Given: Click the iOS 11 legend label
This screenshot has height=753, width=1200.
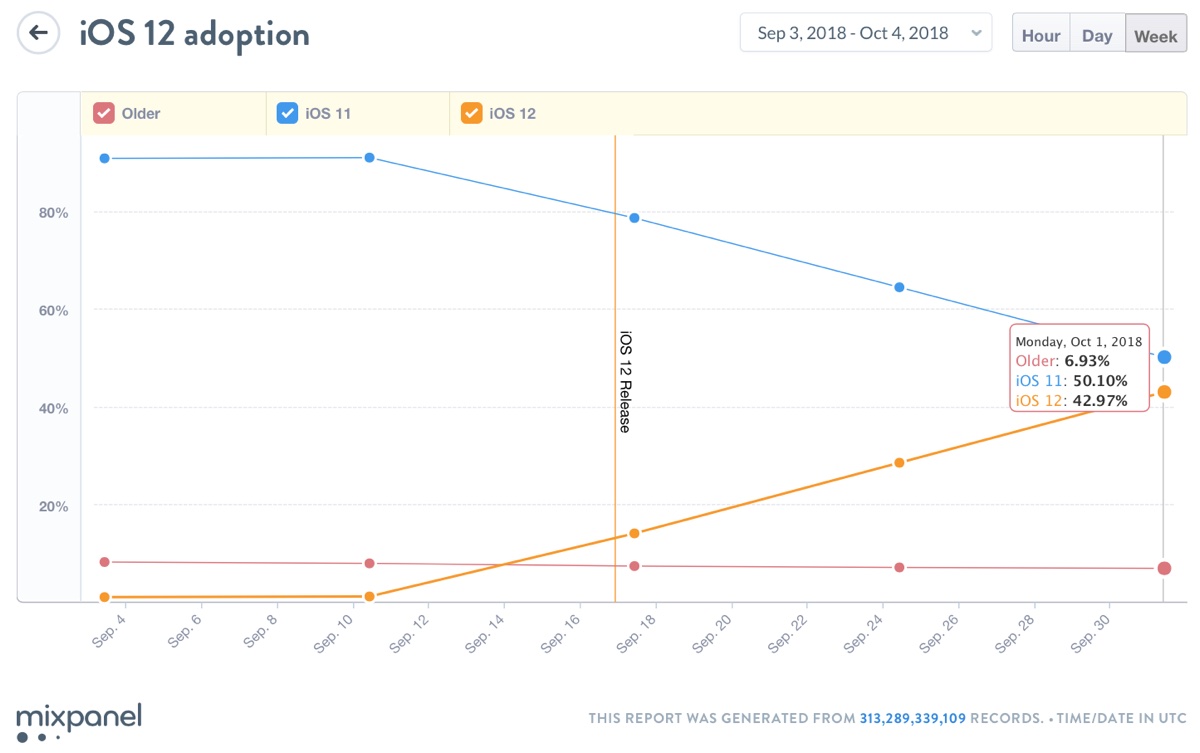Looking at the screenshot, I should coord(328,114).
